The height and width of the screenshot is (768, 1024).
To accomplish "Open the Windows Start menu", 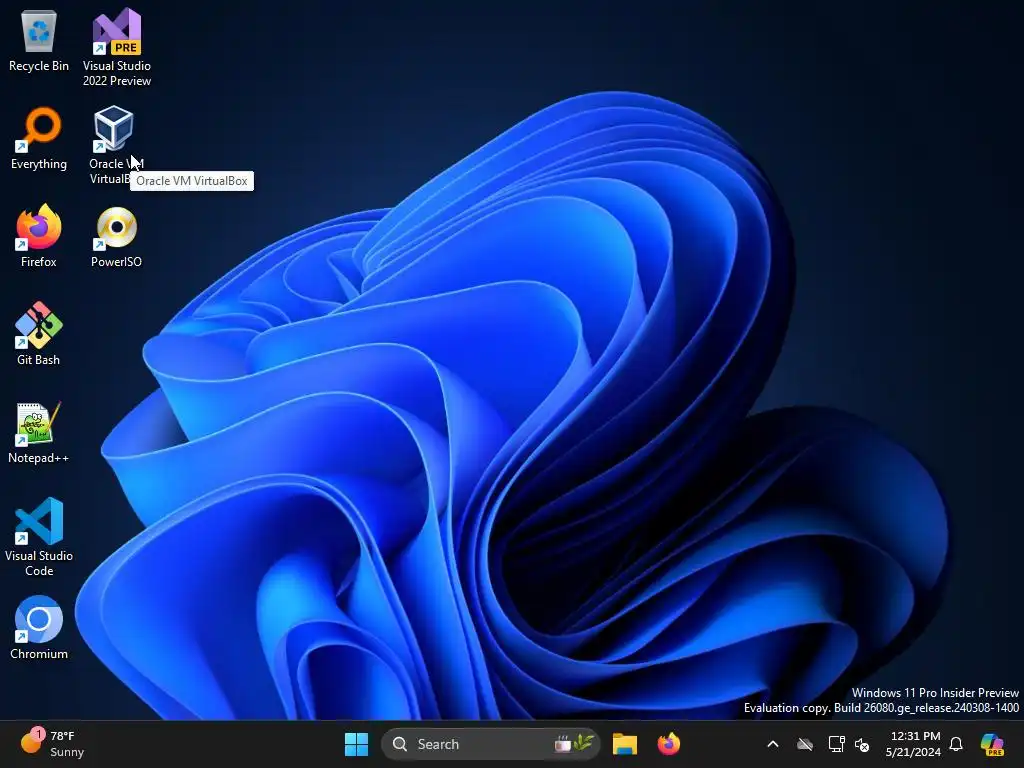I will [x=357, y=744].
